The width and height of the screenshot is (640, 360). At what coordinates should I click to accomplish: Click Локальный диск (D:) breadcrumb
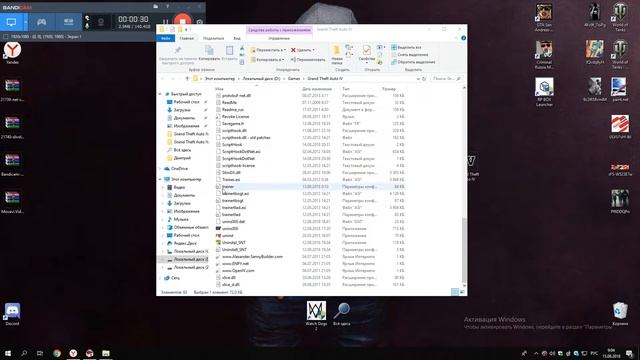pyautogui.click(x=261, y=78)
